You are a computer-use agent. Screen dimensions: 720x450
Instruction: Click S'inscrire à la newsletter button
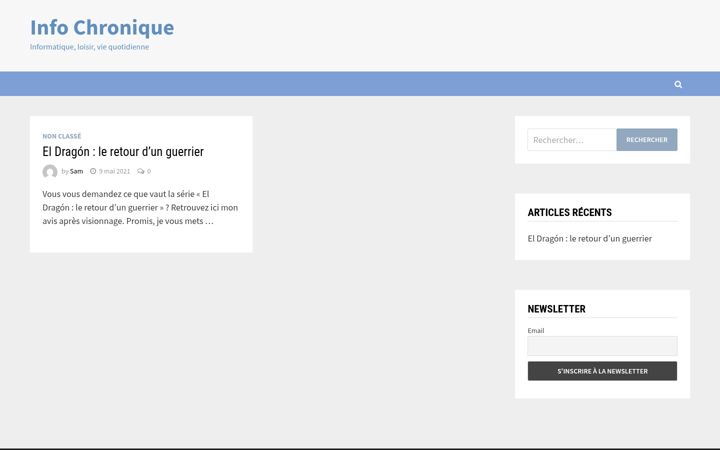pos(602,371)
